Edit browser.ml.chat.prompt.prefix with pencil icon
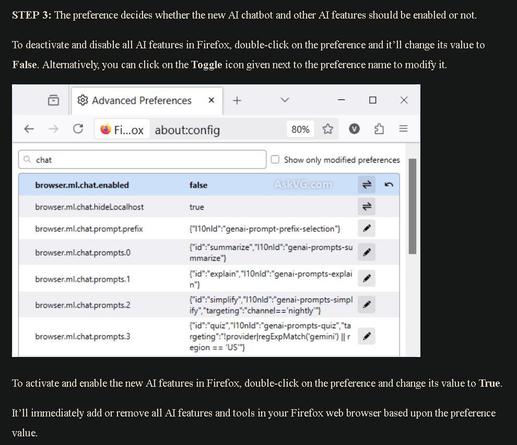Image resolution: width=517 pixels, height=445 pixels. [367, 228]
